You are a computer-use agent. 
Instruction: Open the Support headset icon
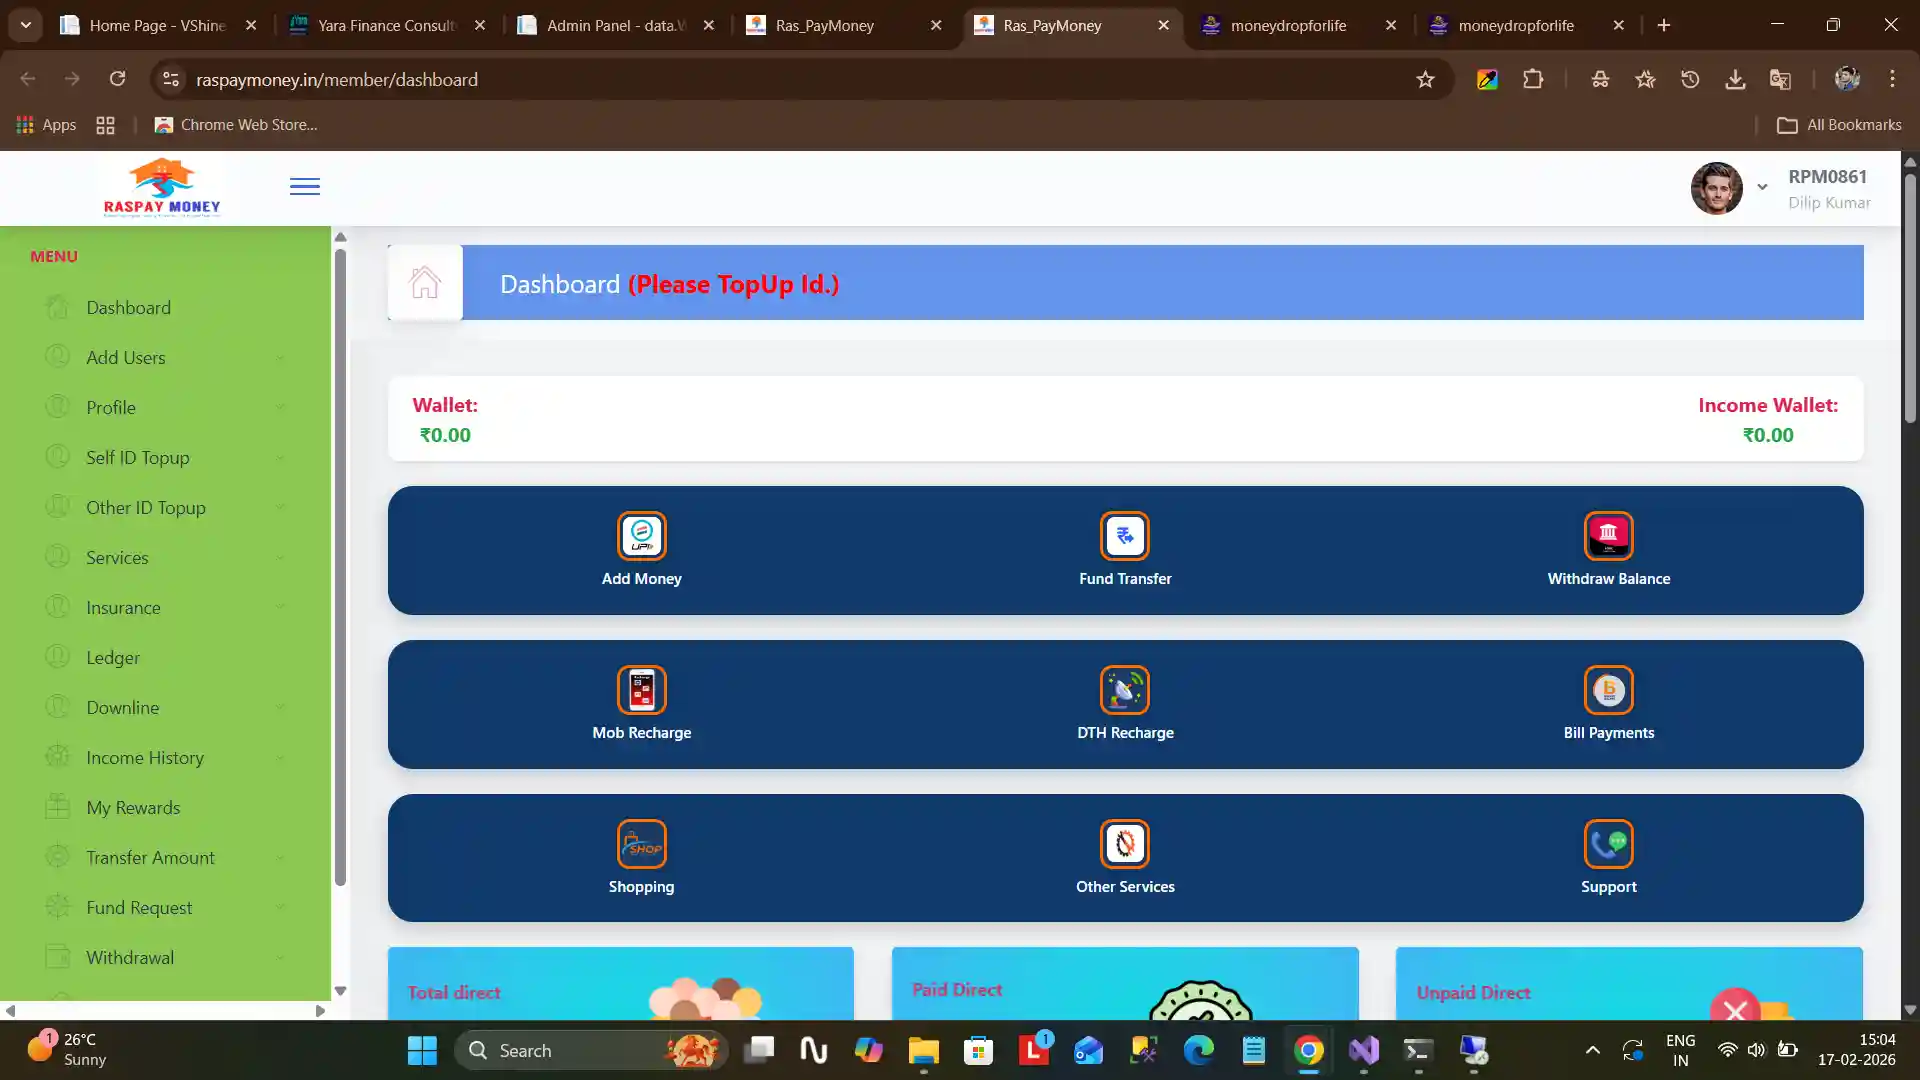[x=1608, y=842]
